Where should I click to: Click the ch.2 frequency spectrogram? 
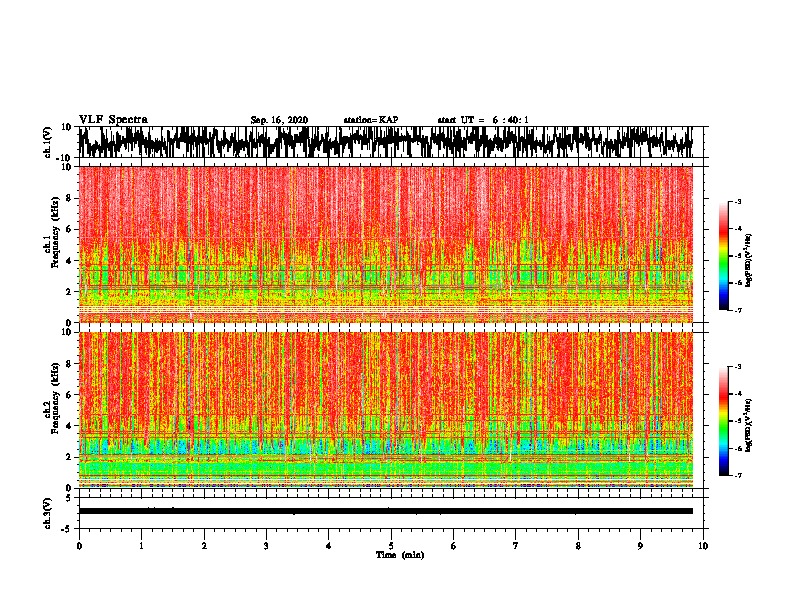pos(385,410)
